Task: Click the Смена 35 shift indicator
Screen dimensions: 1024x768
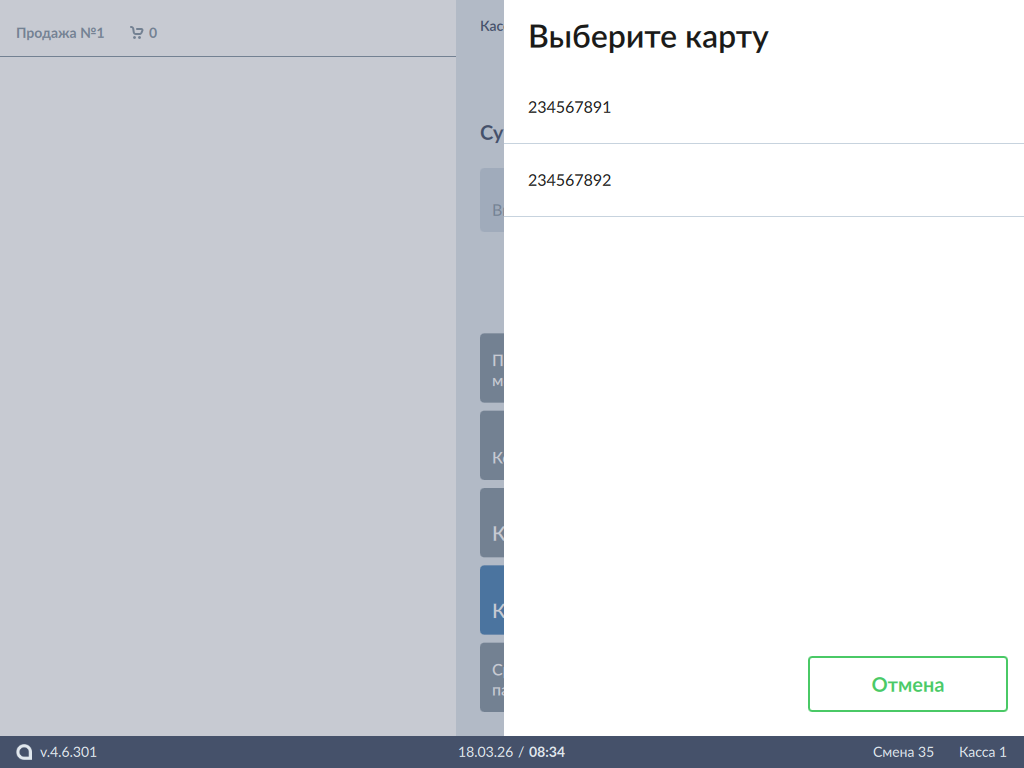Action: (903, 752)
